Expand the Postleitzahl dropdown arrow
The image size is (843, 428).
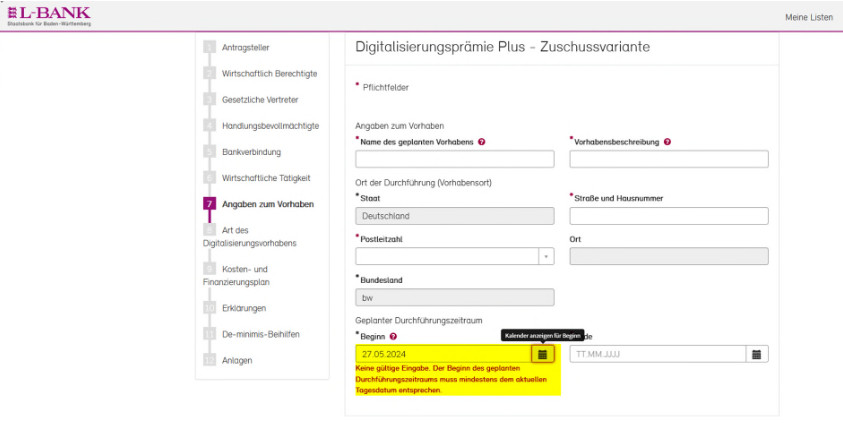(546, 256)
